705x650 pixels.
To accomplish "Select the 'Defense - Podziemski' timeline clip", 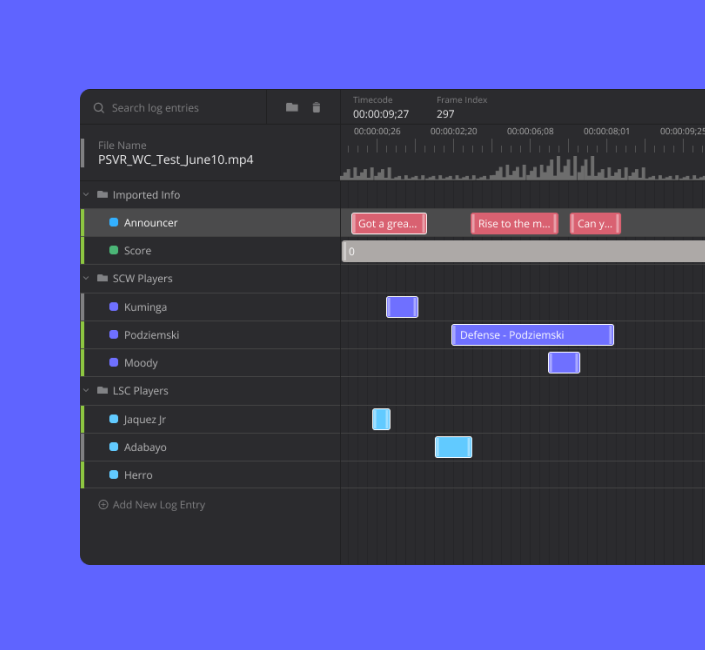I will pos(532,335).
